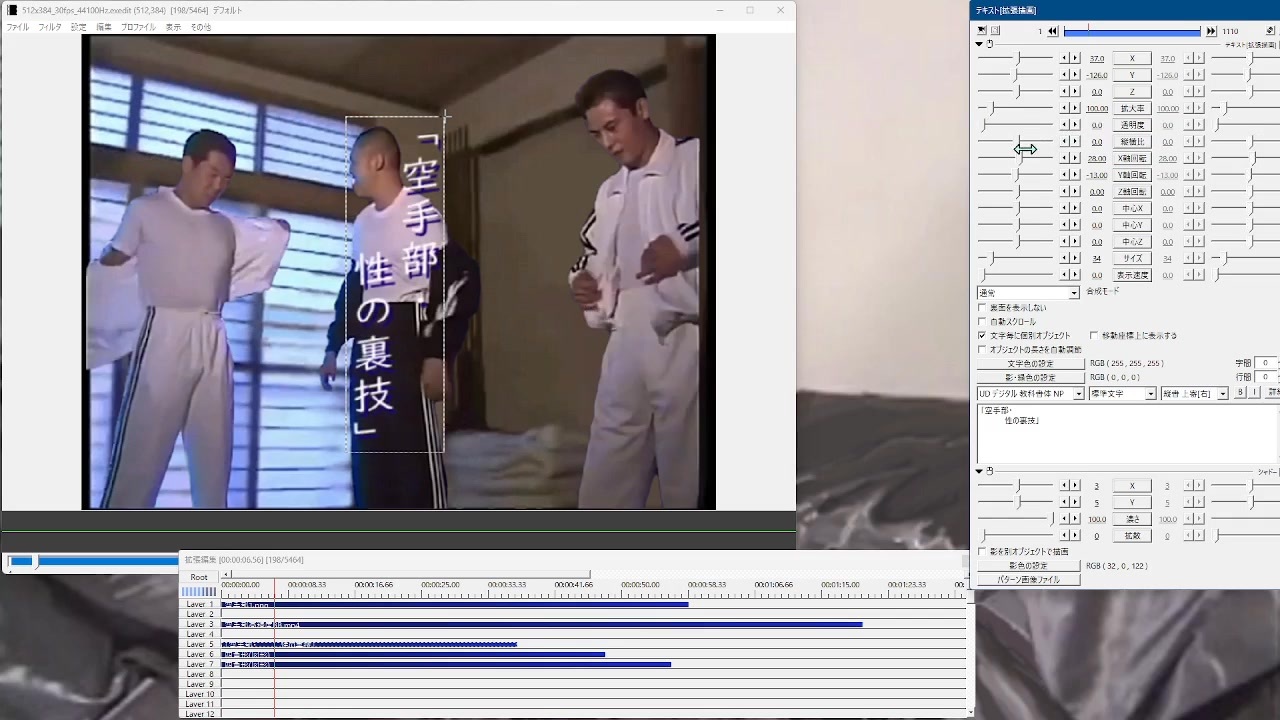This screenshot has width=1280, height=720.
Task: Click the サイズ parameter button
Action: (x=1132, y=259)
